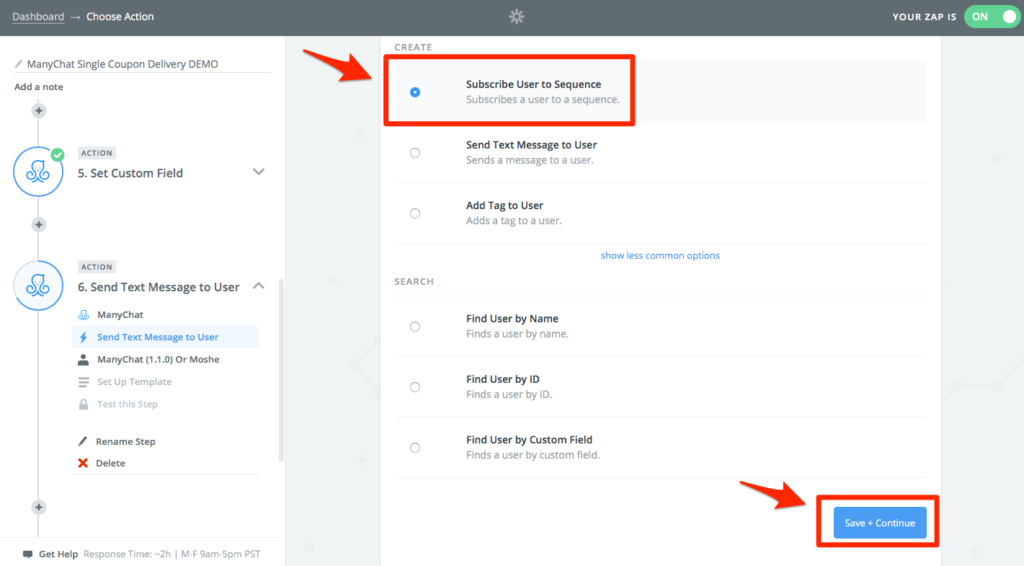This screenshot has height=566, width=1024.
Task: Expand step 5 Set Custom Field chevron
Action: point(259,172)
